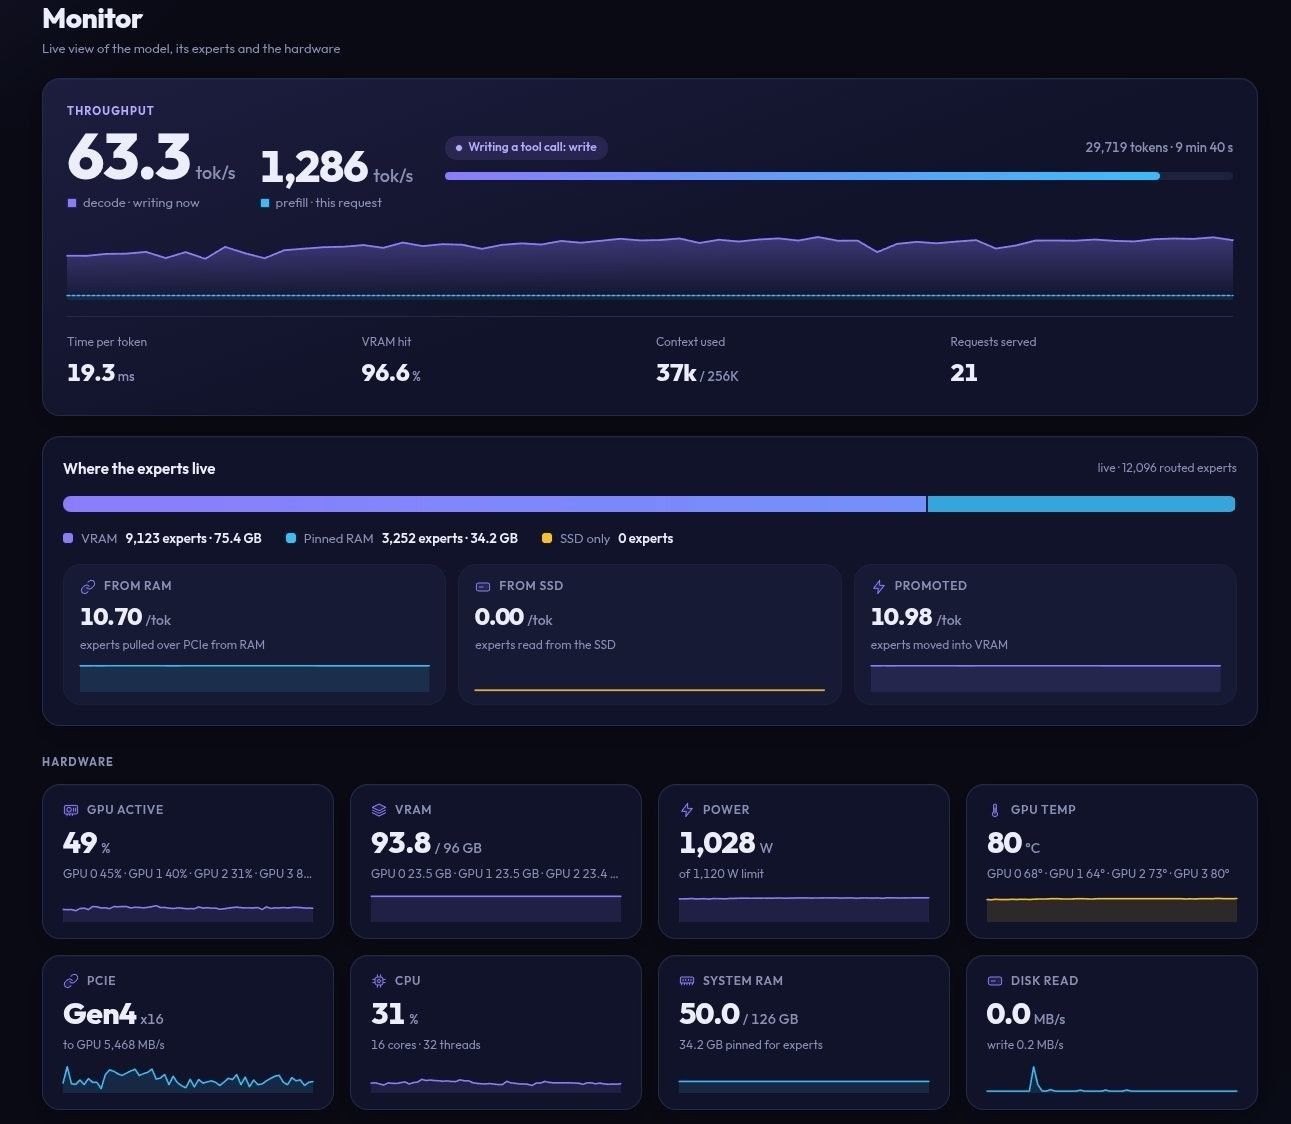
Task: Click the '10.70 /tok' FROM RAM value
Action: [125, 617]
